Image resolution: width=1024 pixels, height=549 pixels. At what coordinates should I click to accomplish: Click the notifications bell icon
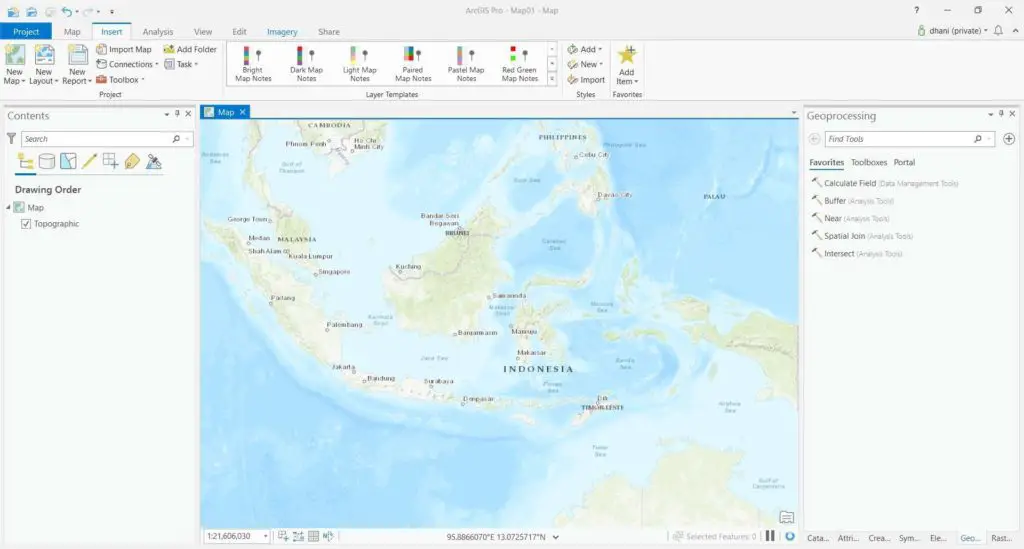[998, 31]
